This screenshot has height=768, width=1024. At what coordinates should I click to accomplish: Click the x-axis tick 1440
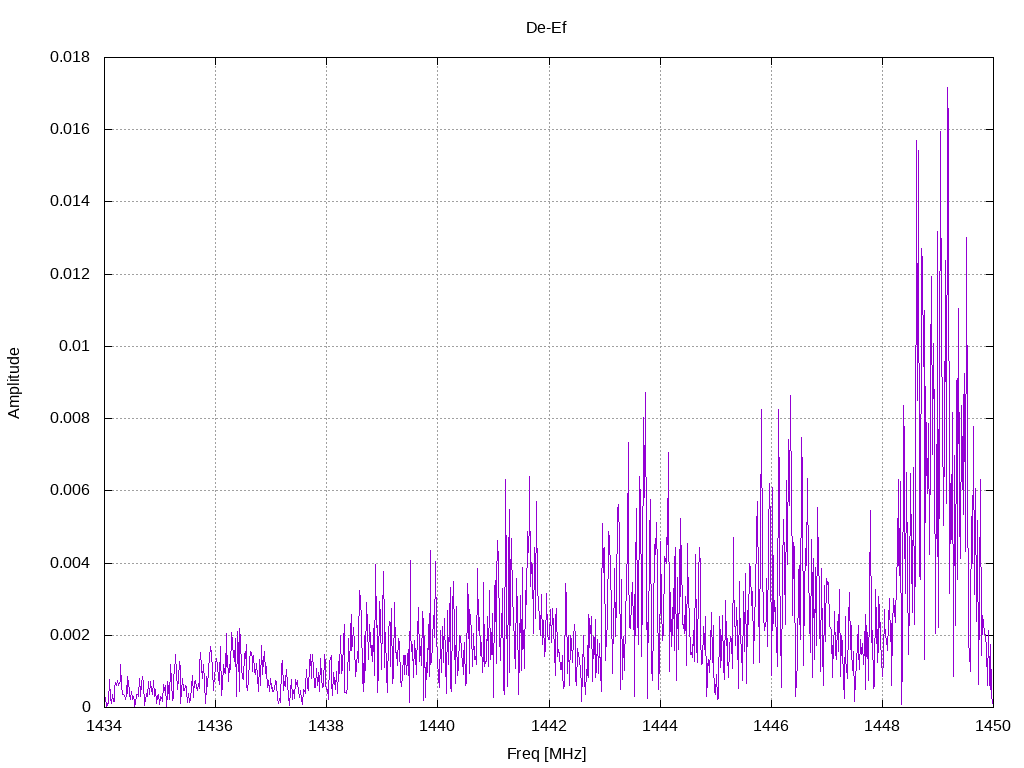[x=438, y=726]
